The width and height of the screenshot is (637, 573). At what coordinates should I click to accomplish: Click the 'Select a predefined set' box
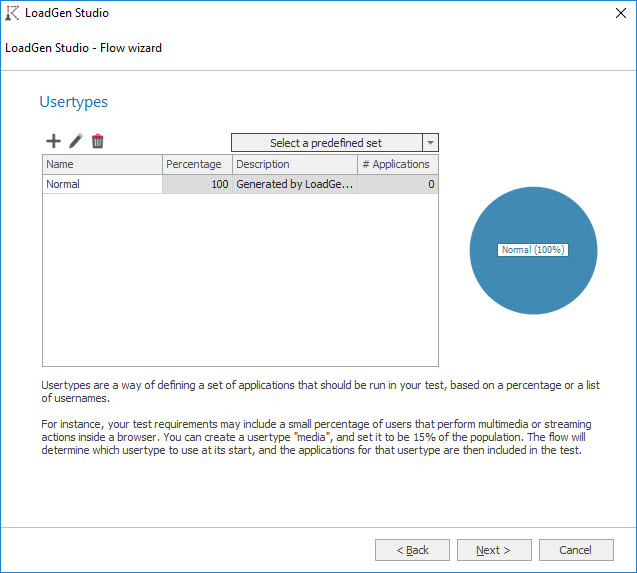pos(326,143)
